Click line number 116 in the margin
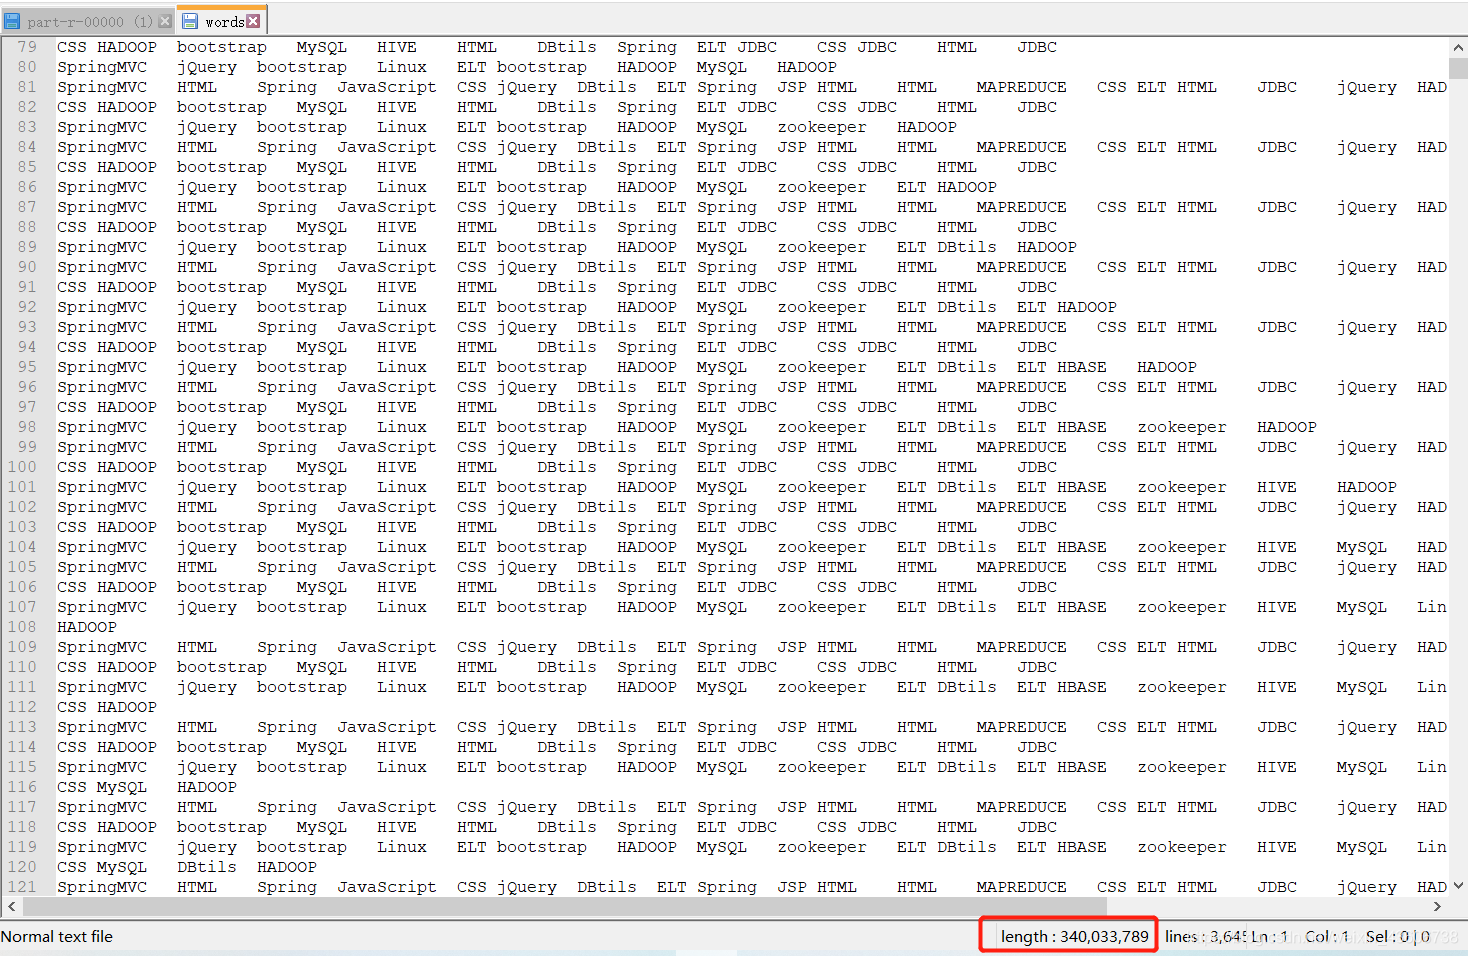This screenshot has height=956, width=1468. click(x=22, y=787)
